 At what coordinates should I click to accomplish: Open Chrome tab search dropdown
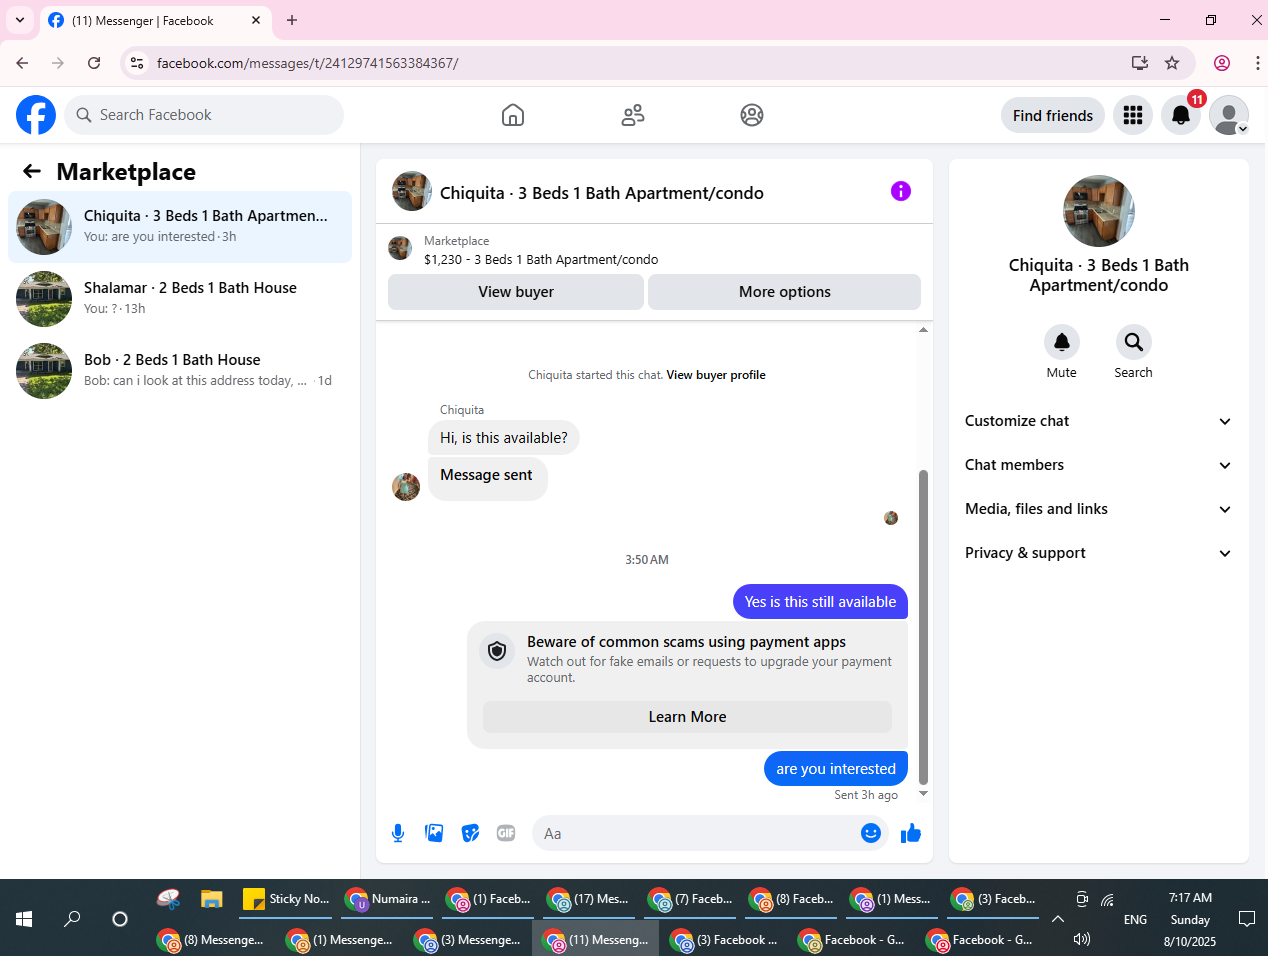[x=20, y=20]
